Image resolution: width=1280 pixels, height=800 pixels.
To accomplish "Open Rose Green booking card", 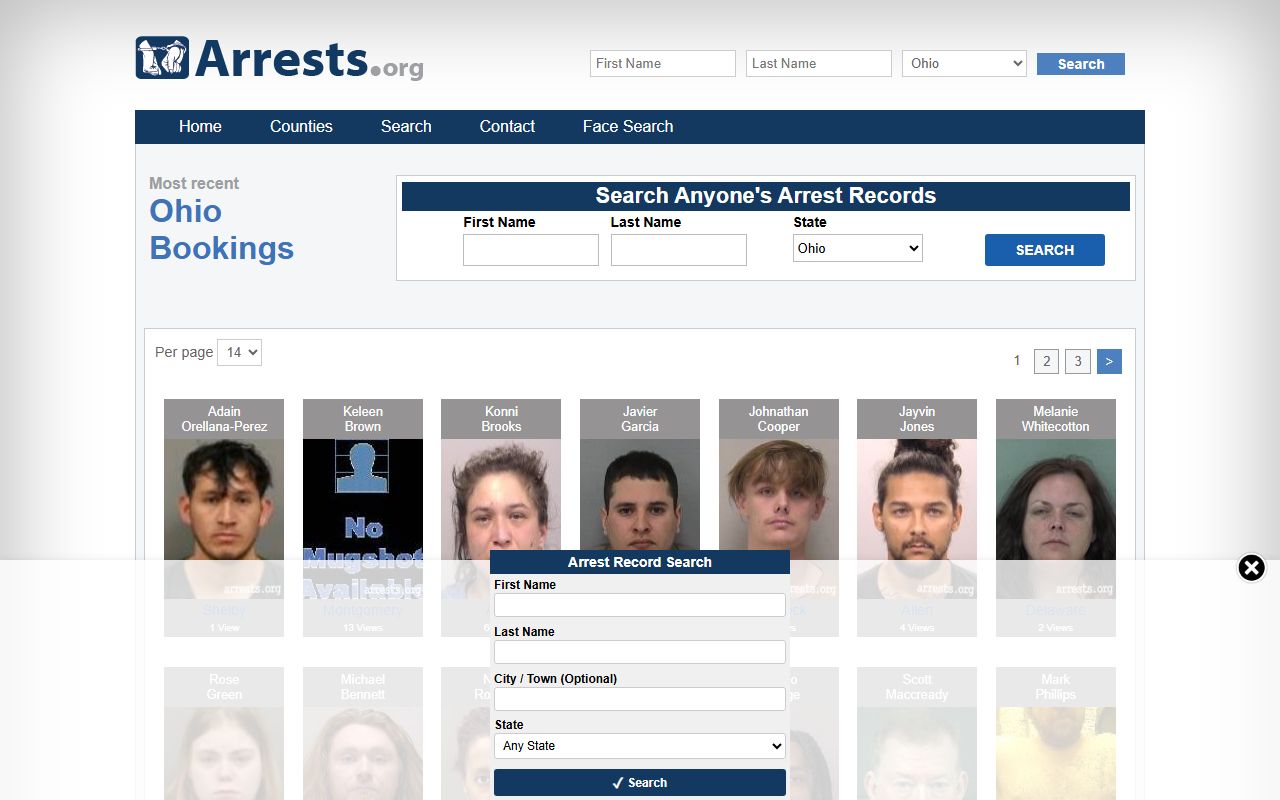I will click(224, 733).
